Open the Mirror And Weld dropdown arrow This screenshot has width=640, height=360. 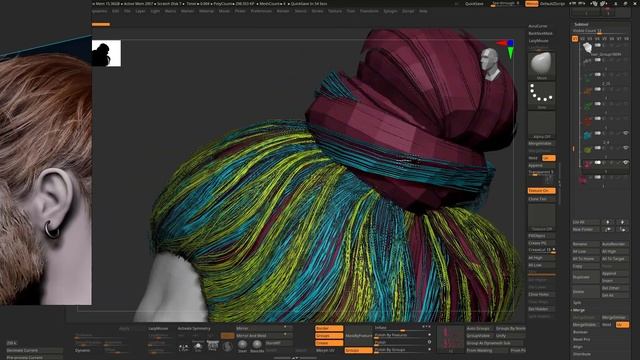pyautogui.click(x=285, y=335)
